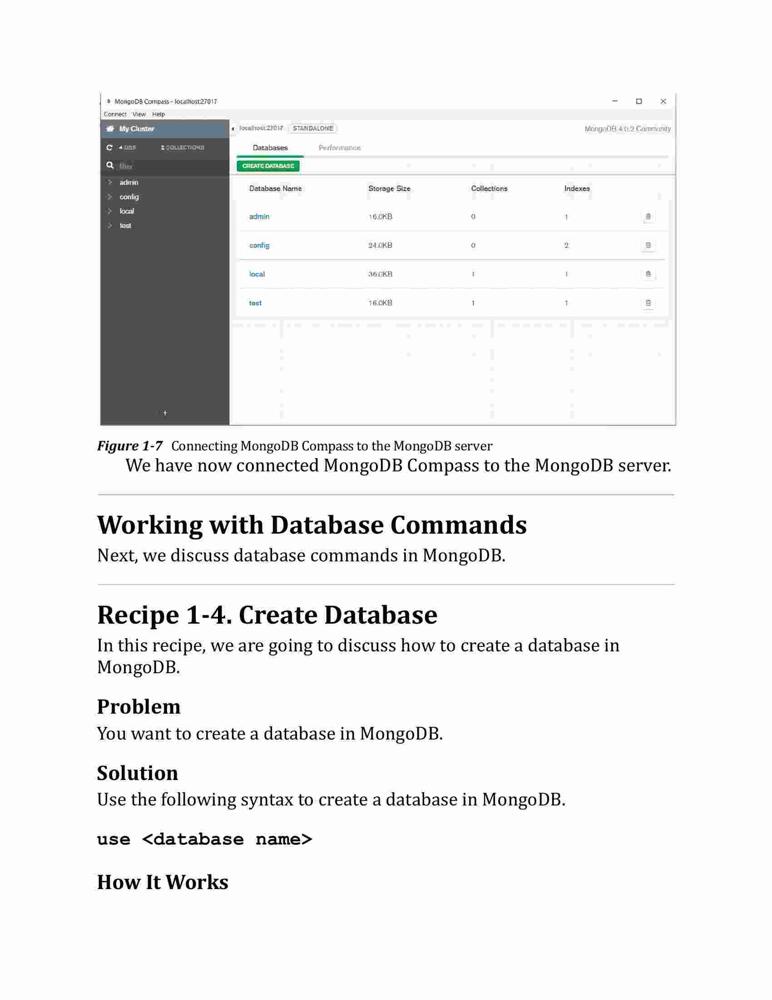Image resolution: width=772 pixels, height=1000 pixels.
Task: Delete the test database via trash icon
Action: [x=648, y=303]
